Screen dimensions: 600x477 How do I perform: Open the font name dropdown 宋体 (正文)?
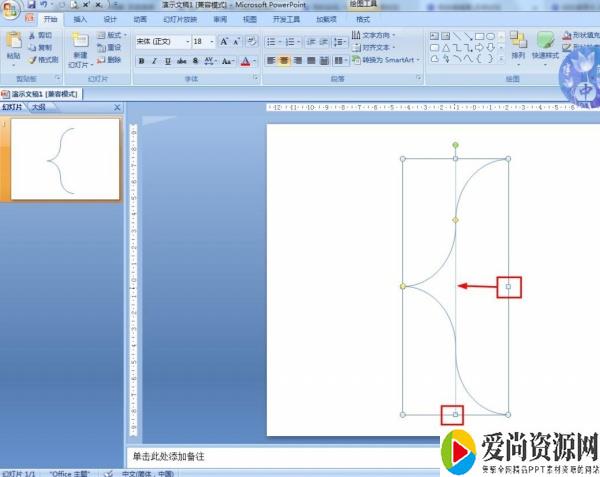pos(161,41)
